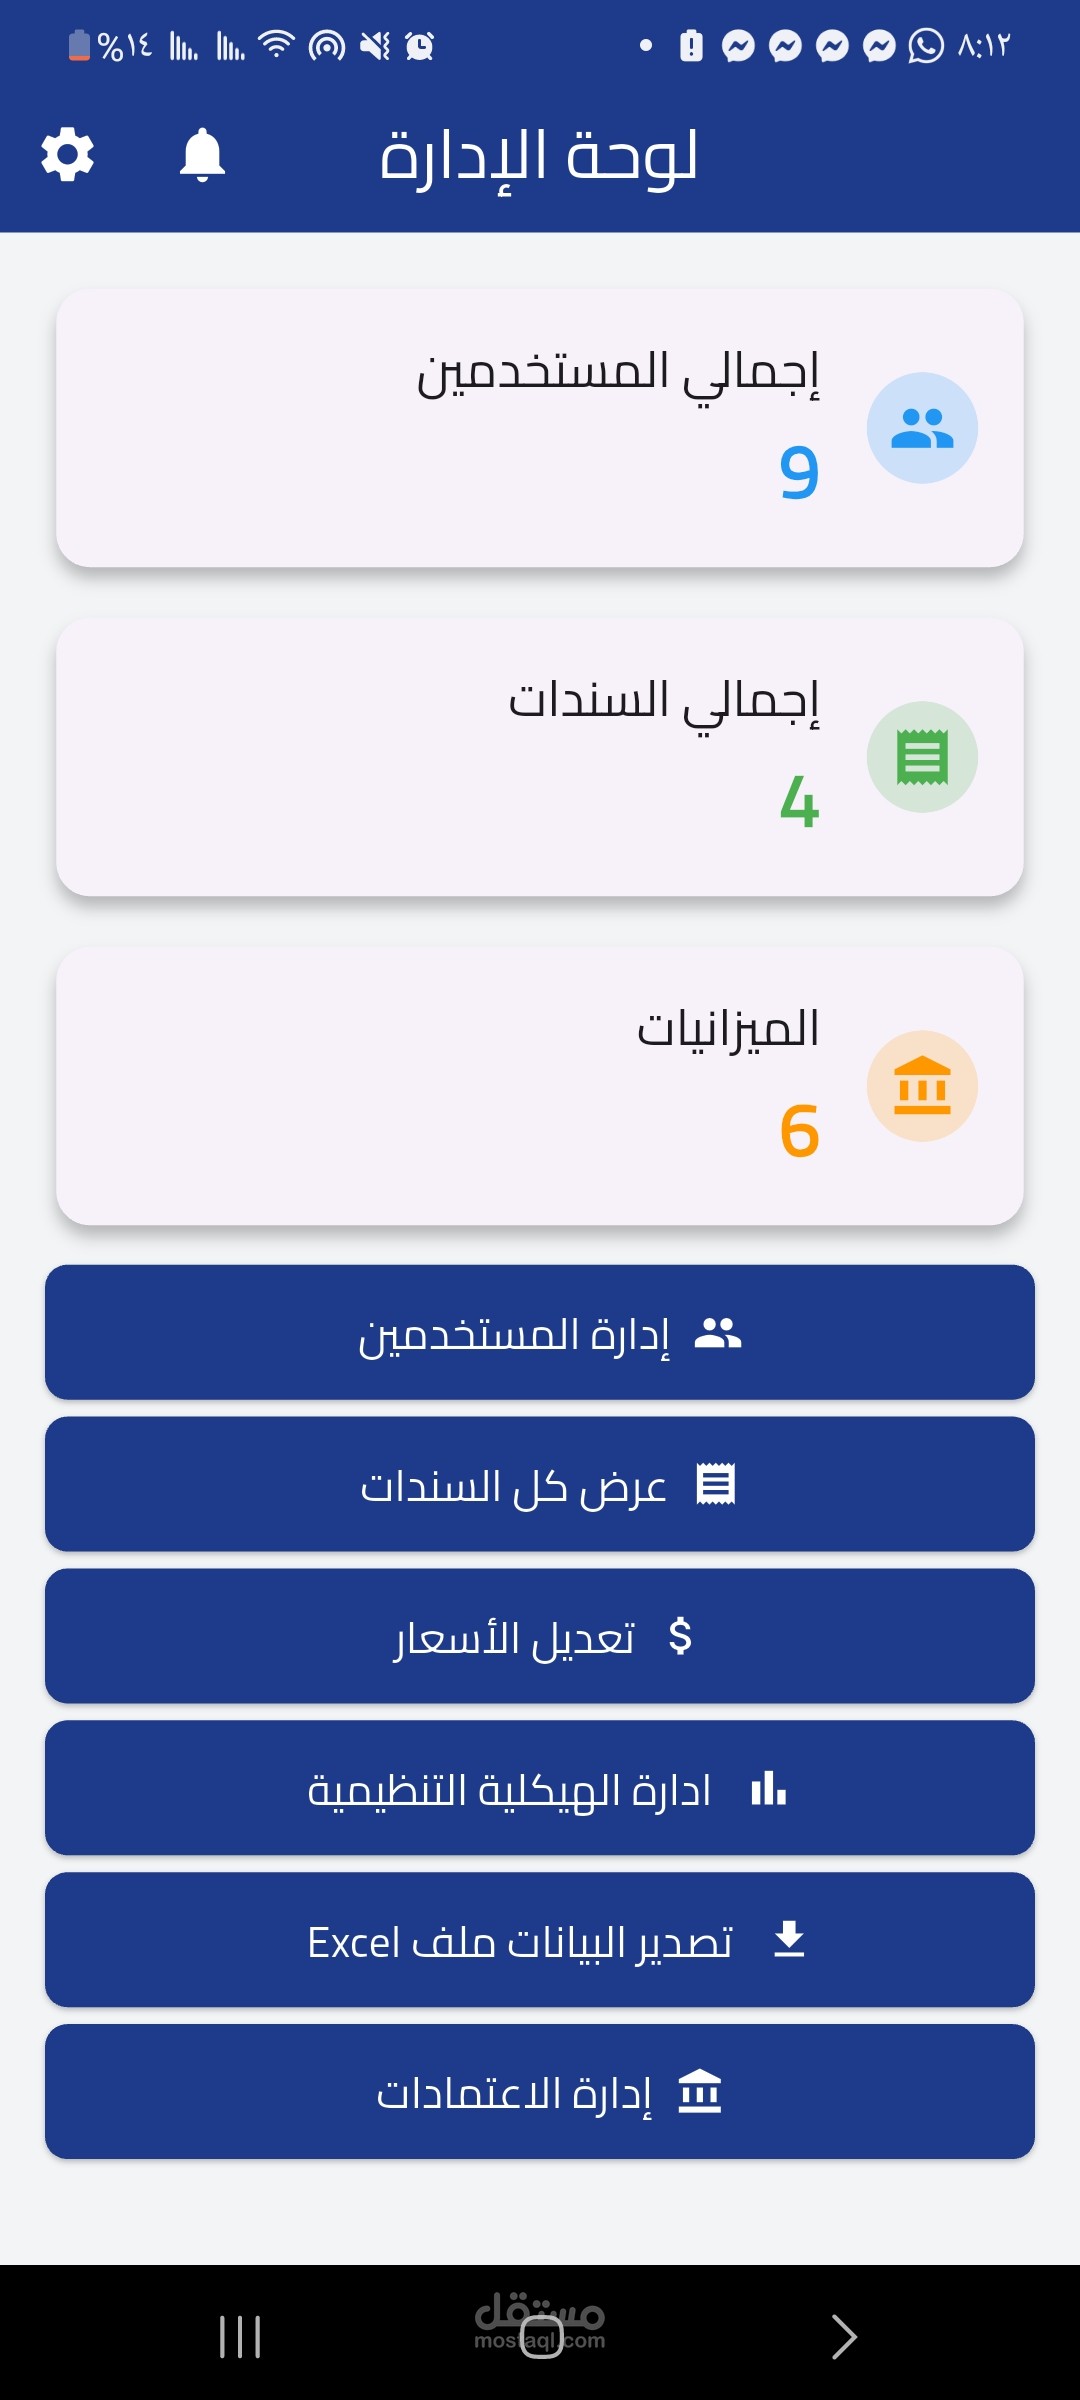The height and width of the screenshot is (2400, 1080).
Task: Open notifications with the bell icon
Action: 202,155
